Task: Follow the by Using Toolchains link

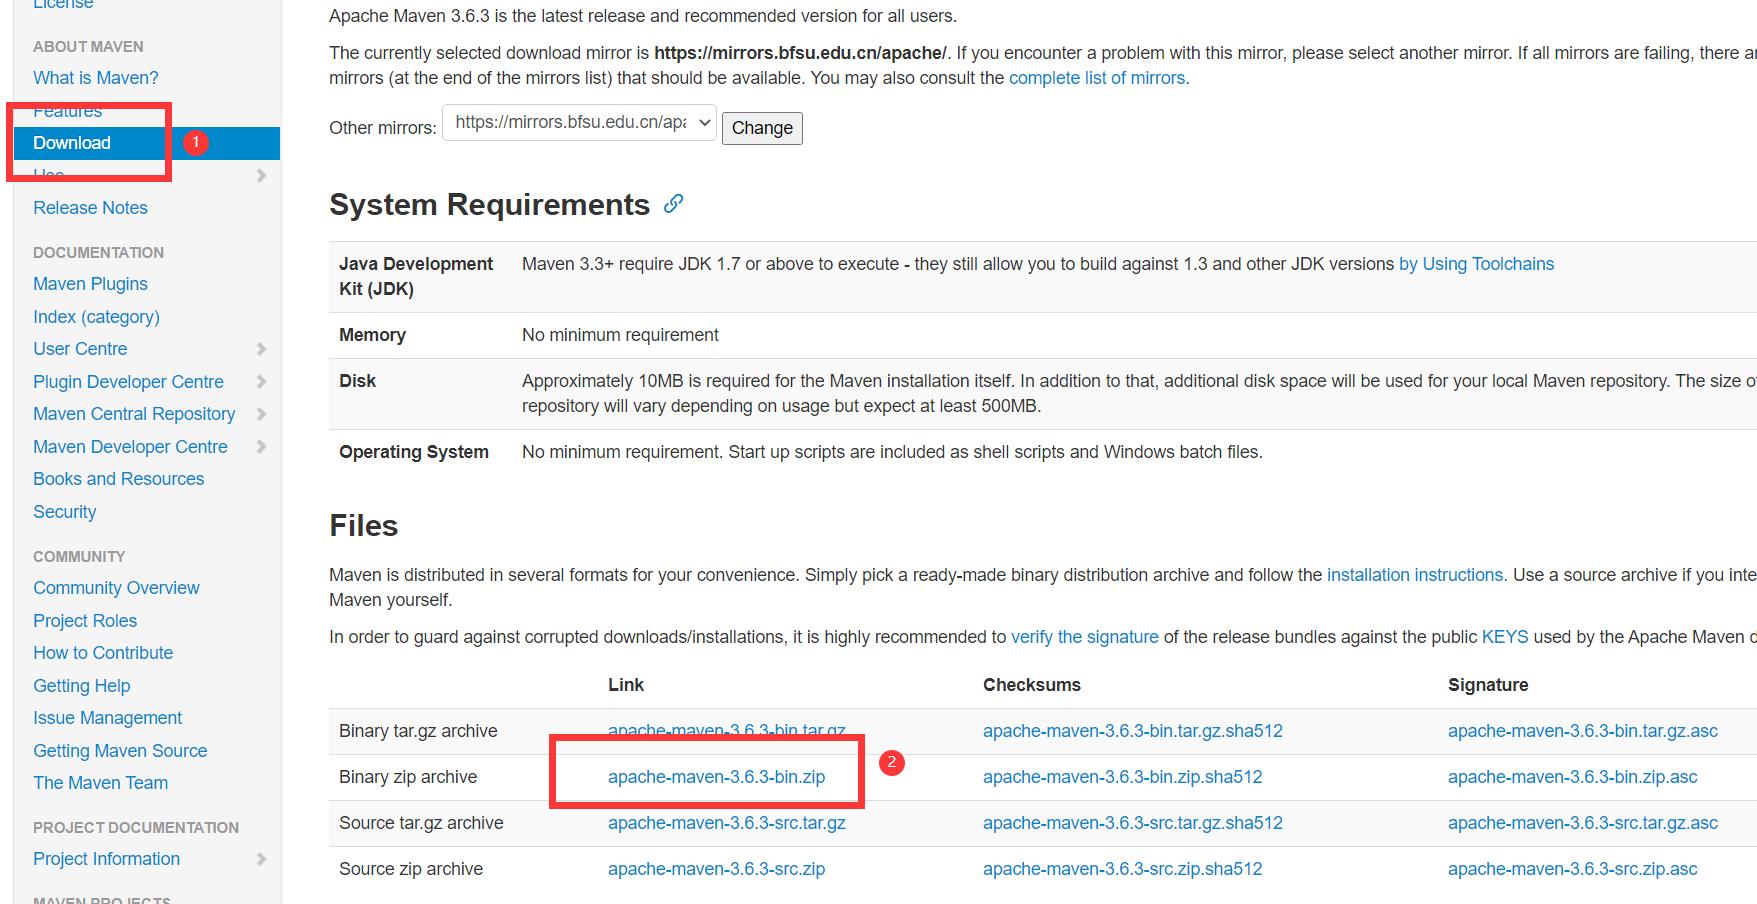Action: [x=1476, y=264]
